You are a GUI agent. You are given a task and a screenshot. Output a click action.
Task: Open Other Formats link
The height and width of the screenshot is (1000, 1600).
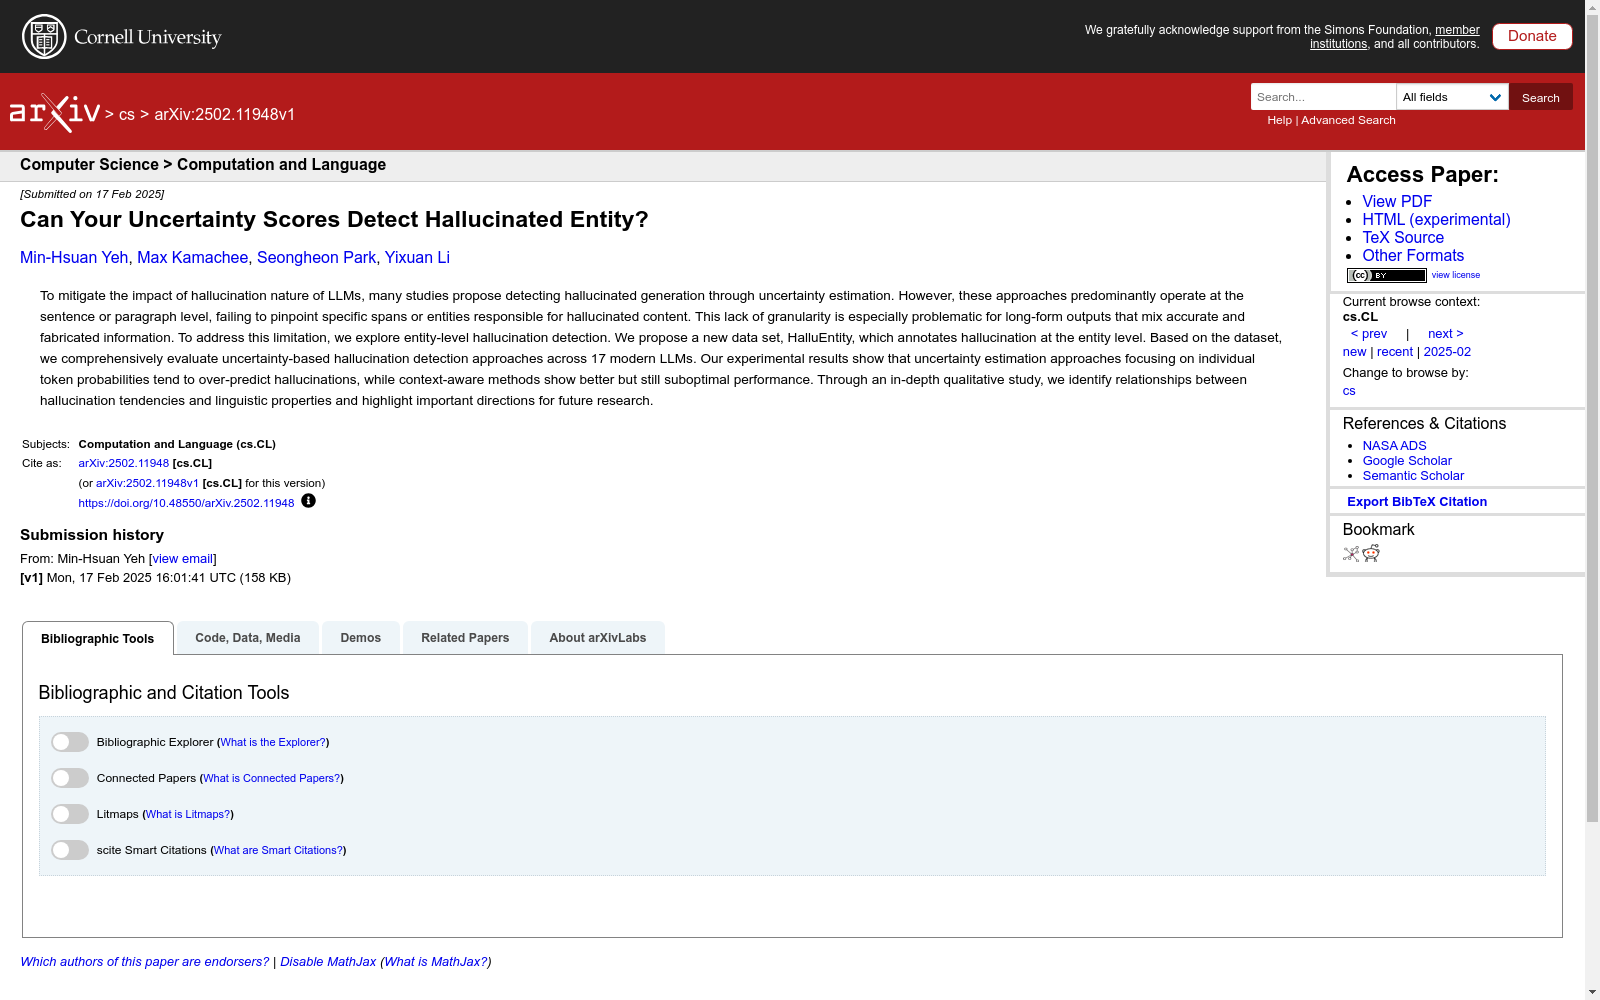(1413, 256)
